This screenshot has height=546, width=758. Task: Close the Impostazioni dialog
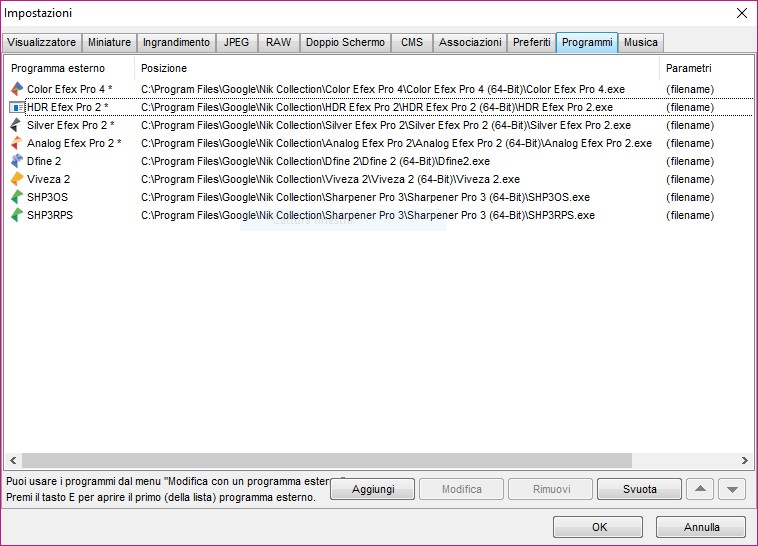click(742, 13)
